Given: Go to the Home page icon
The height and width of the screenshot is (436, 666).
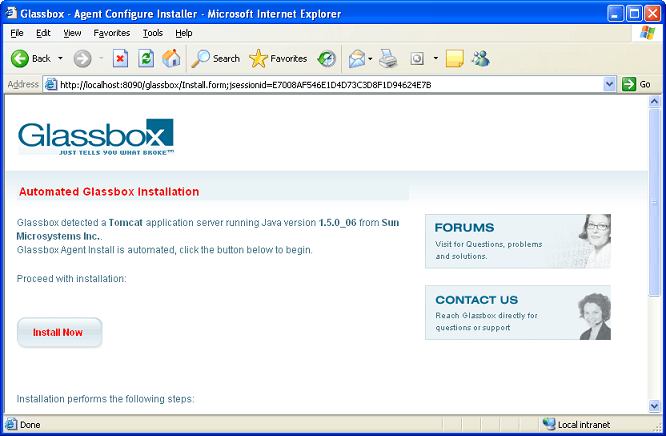Looking at the screenshot, I should click(x=171, y=59).
